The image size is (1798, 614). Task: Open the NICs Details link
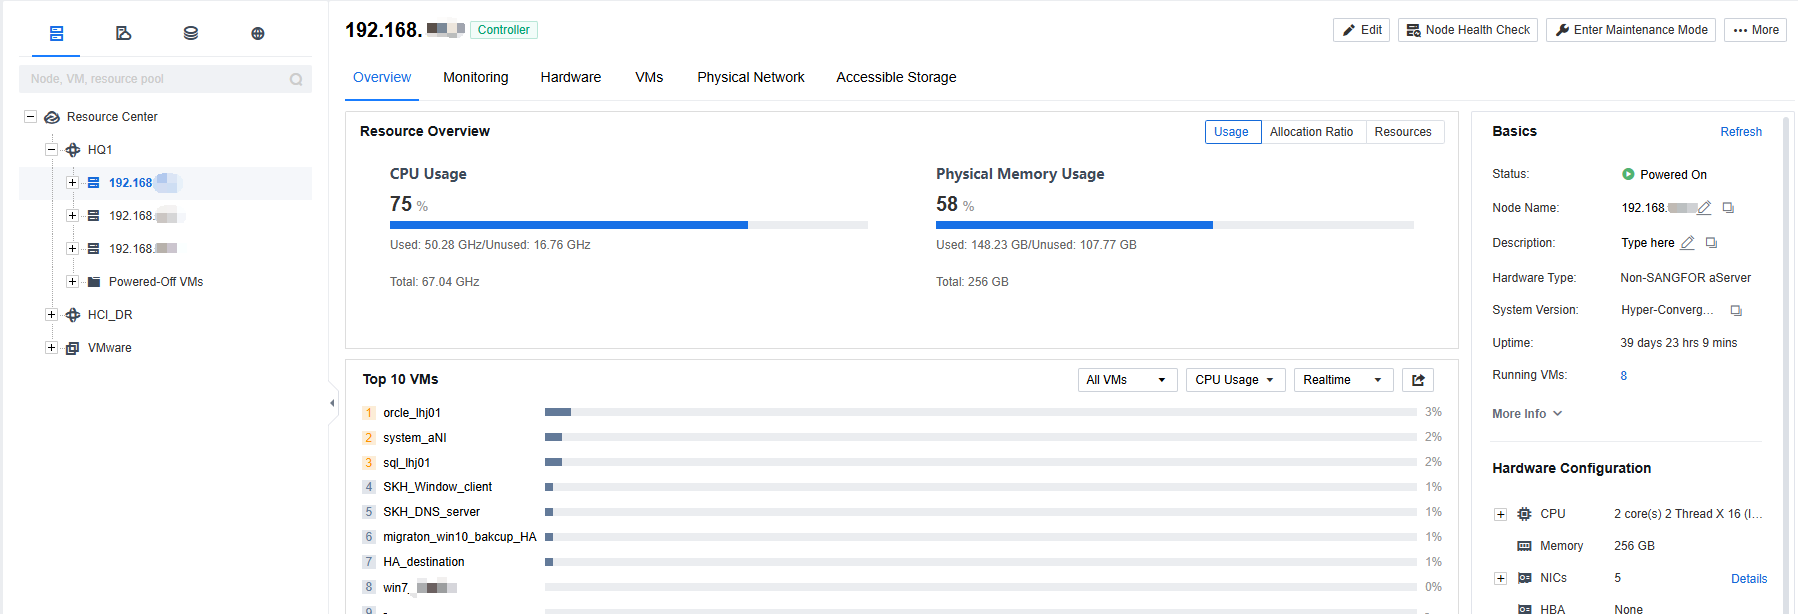(x=1749, y=579)
